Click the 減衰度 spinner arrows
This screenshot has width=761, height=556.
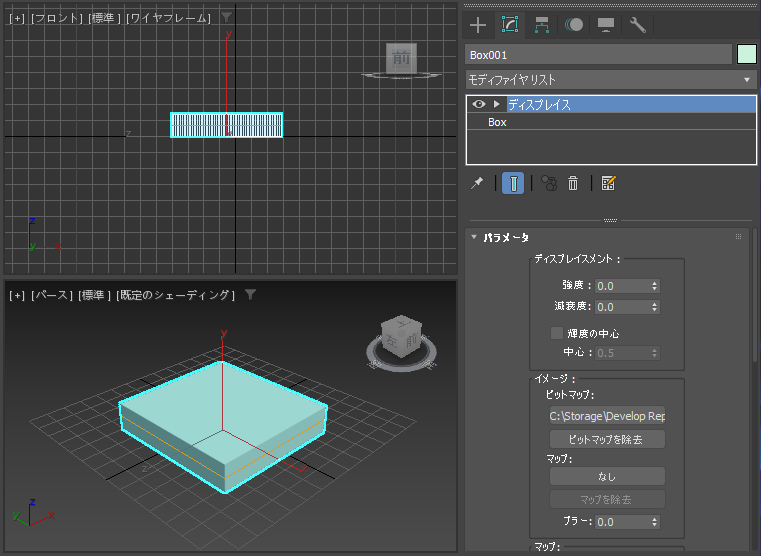tap(654, 307)
